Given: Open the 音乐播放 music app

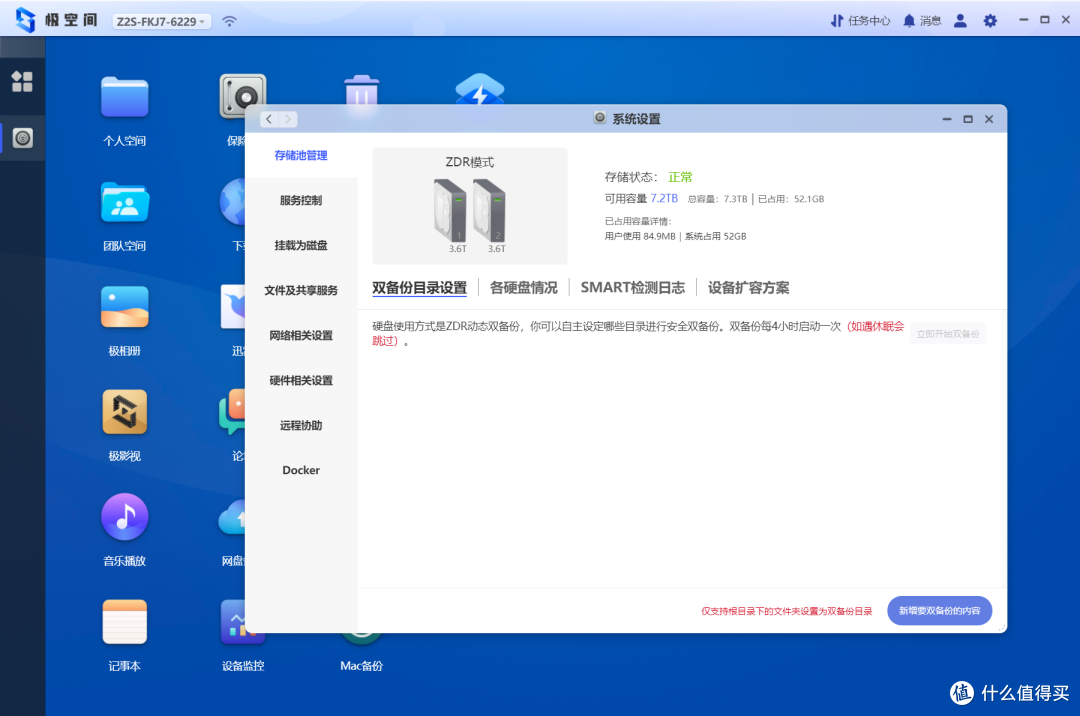Looking at the screenshot, I should [124, 516].
